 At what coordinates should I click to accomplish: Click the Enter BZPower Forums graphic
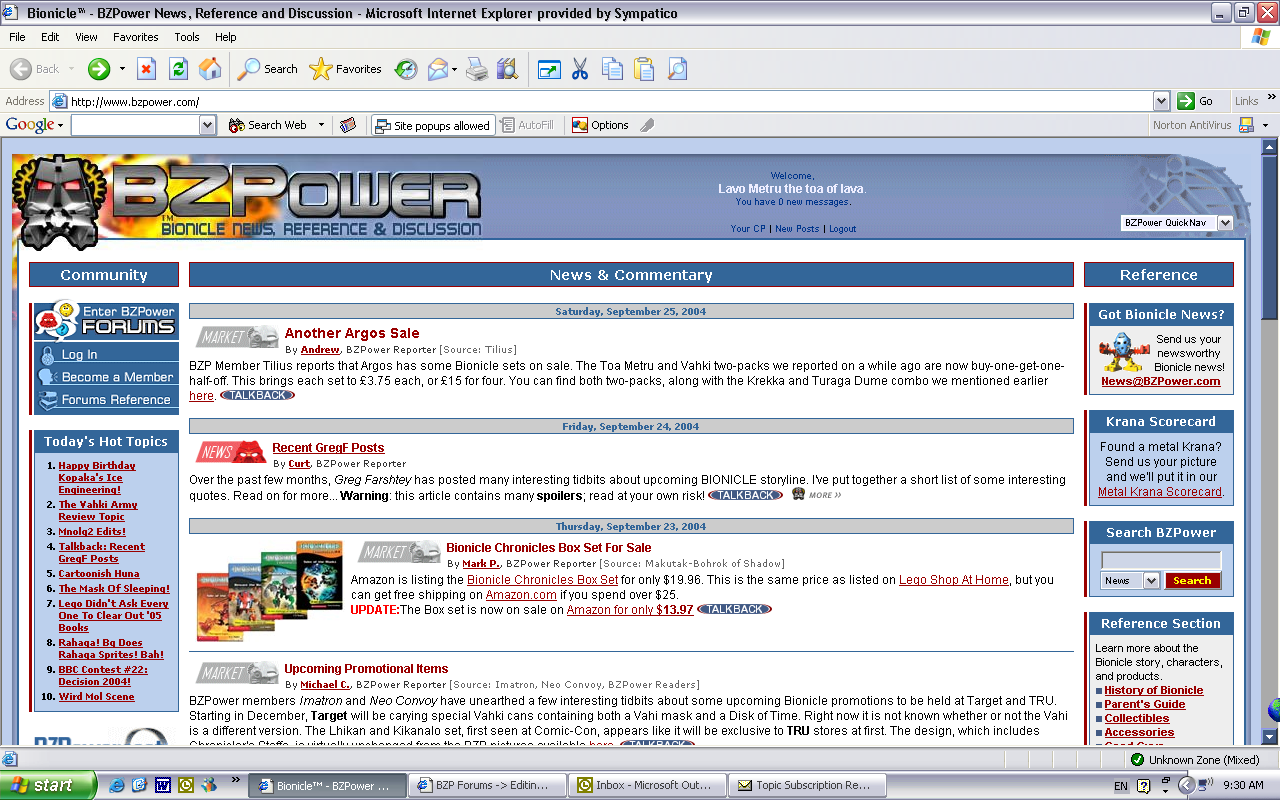click(x=106, y=321)
